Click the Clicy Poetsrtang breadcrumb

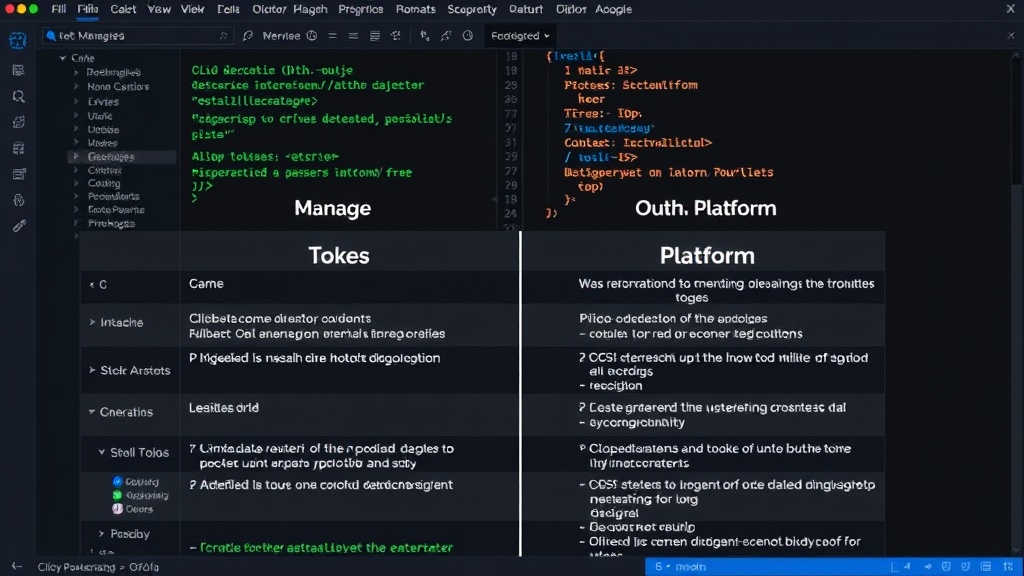[76, 567]
